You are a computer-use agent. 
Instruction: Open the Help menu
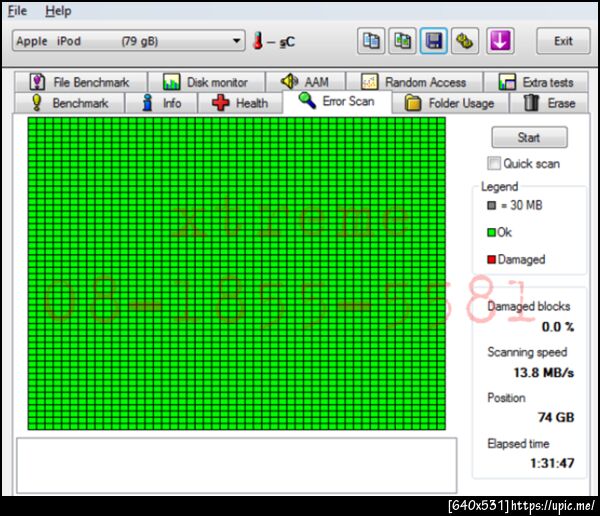[x=58, y=11]
